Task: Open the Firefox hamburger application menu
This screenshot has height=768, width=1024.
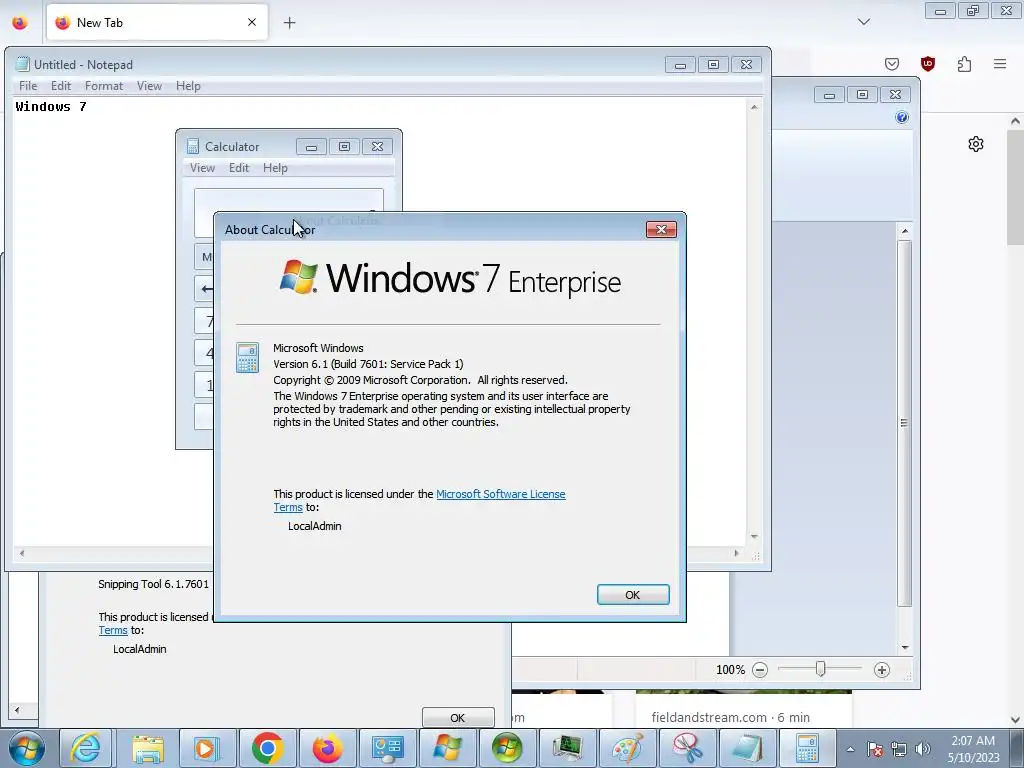Action: click(x=1000, y=64)
